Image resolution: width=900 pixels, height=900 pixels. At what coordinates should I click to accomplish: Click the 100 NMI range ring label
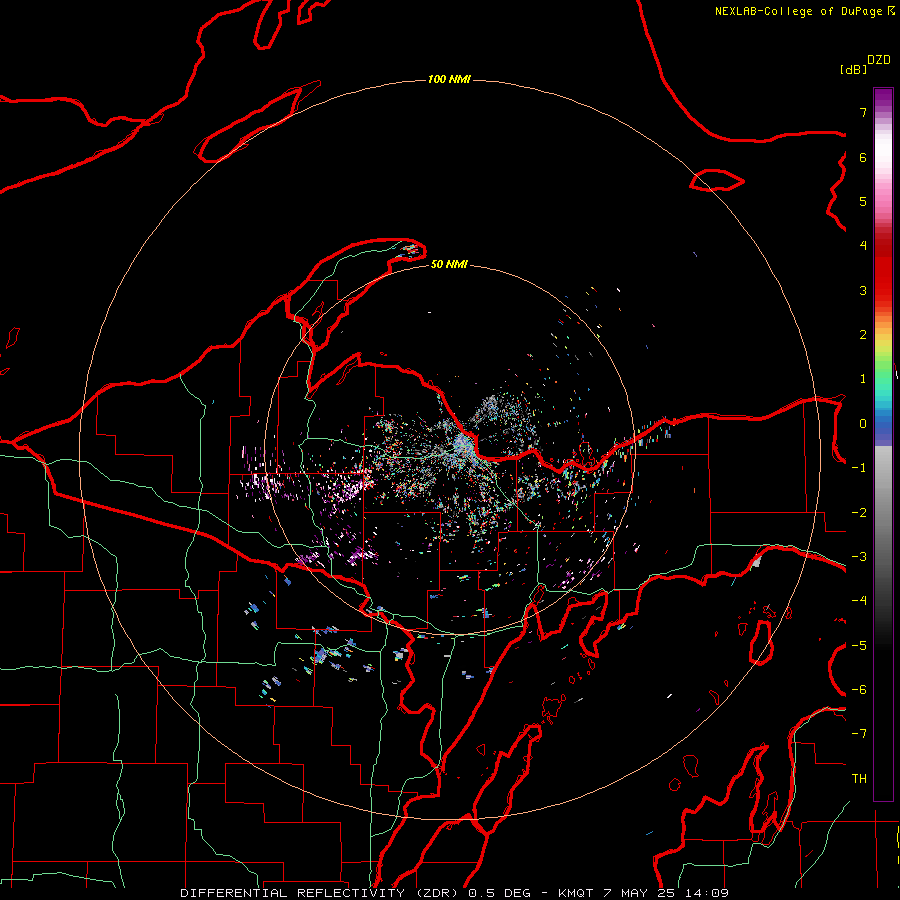449,79
